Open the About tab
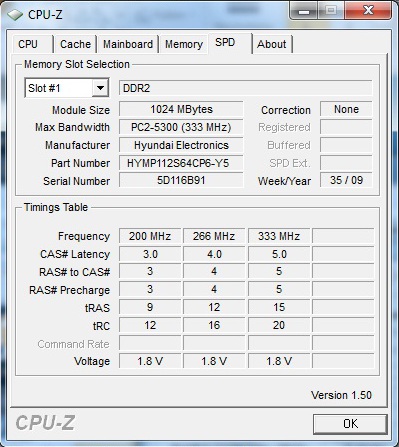 click(x=272, y=44)
